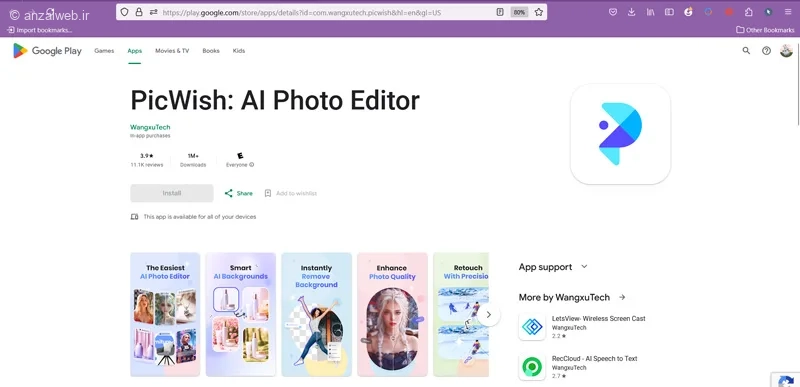Click the PicWish: AI Photo Editor title
This screenshot has height=387, width=800.
pos(275,100)
